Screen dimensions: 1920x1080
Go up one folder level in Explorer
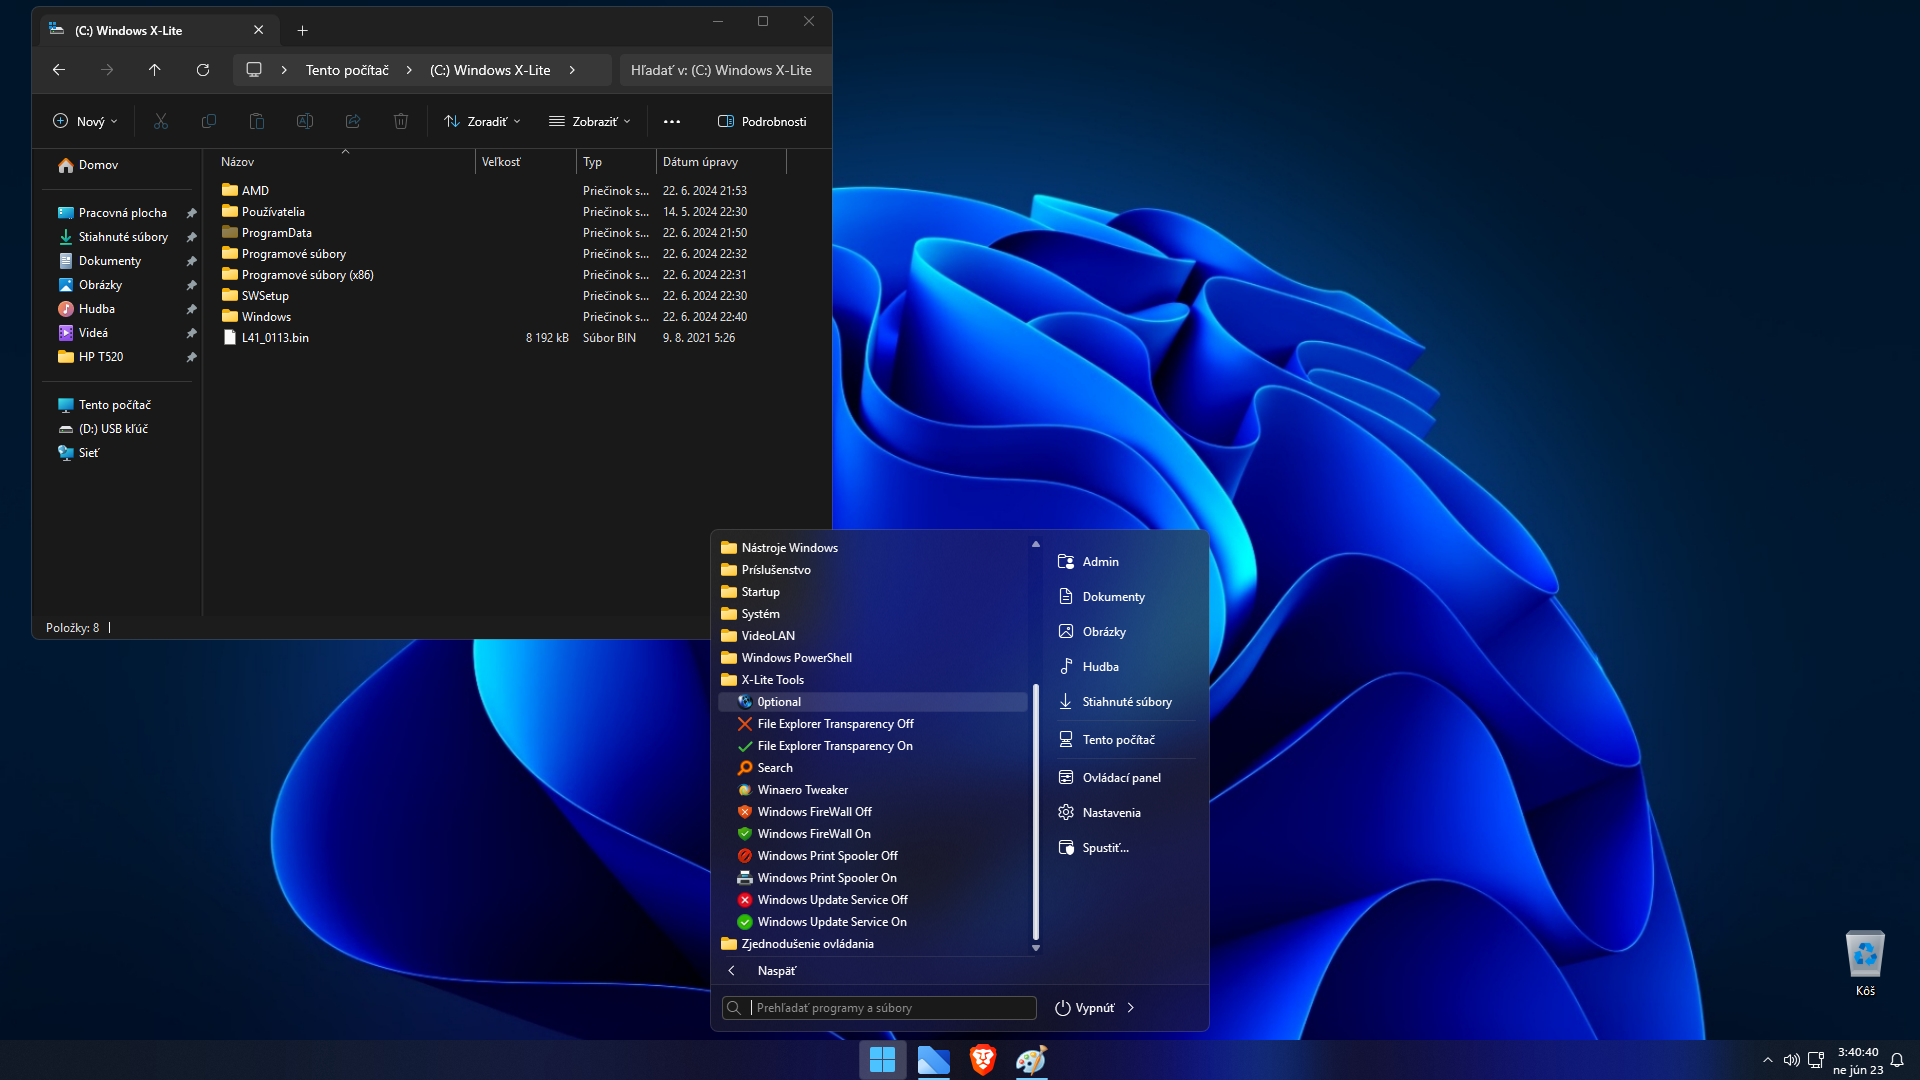coord(154,70)
